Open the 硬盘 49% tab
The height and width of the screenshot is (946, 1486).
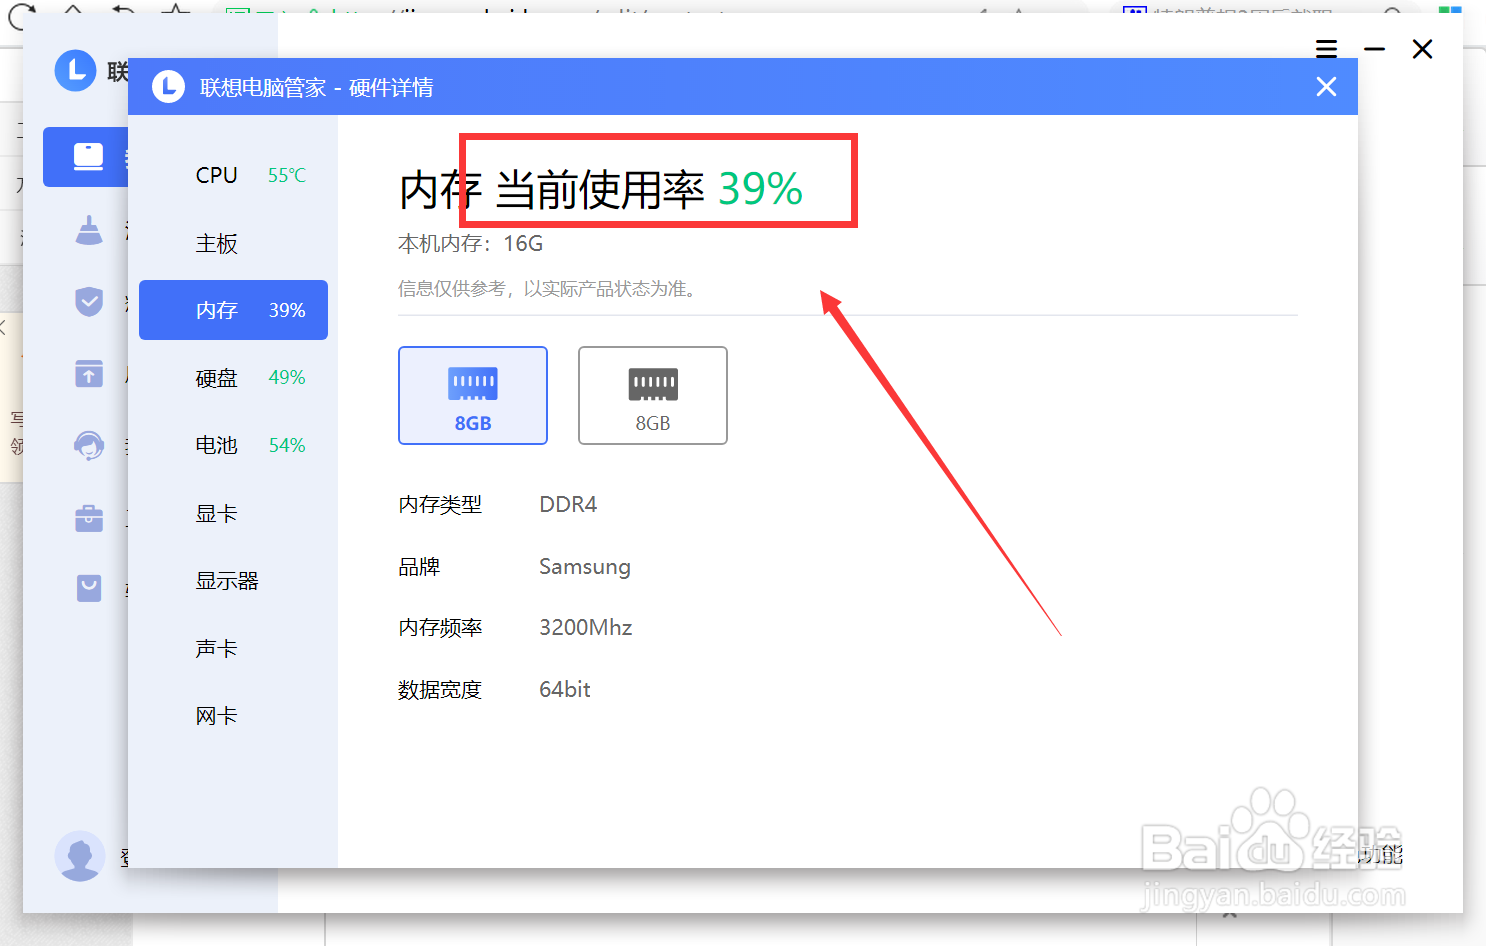[233, 378]
